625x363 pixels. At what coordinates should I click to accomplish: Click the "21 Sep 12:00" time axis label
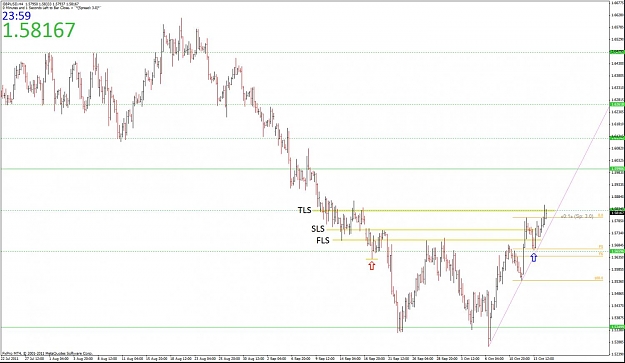[399, 358]
